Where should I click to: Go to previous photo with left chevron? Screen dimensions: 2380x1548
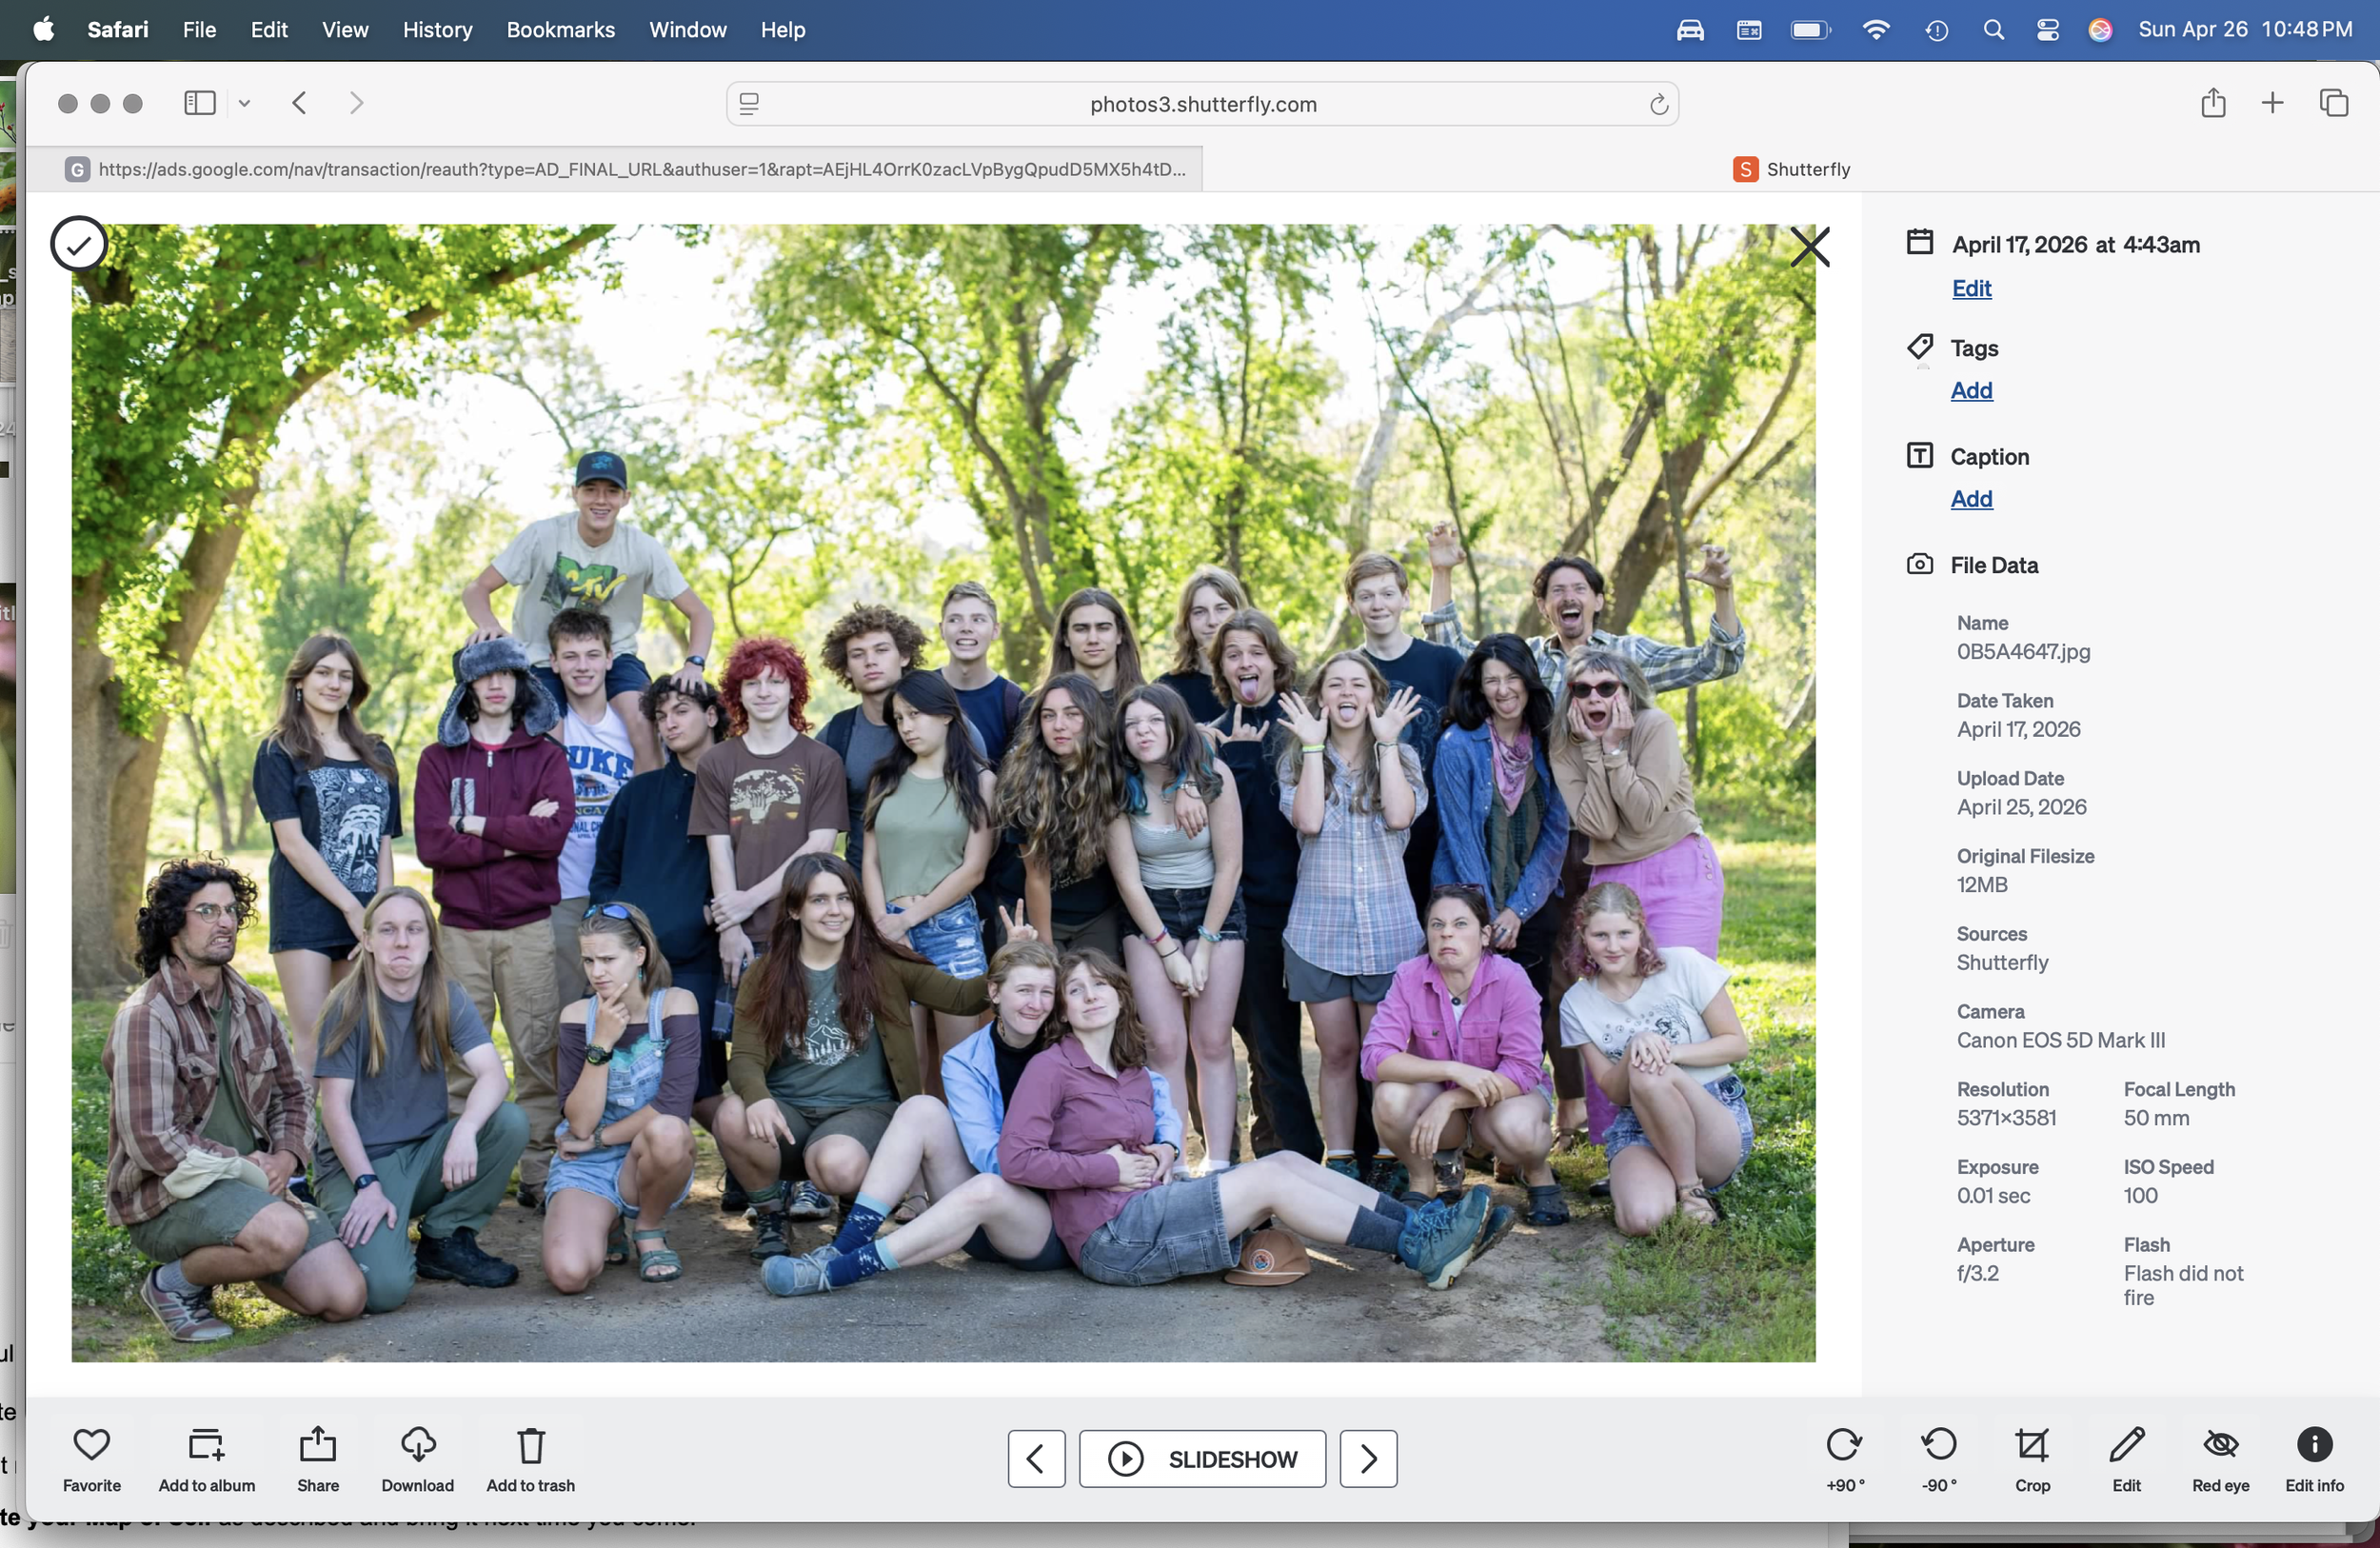1035,1459
